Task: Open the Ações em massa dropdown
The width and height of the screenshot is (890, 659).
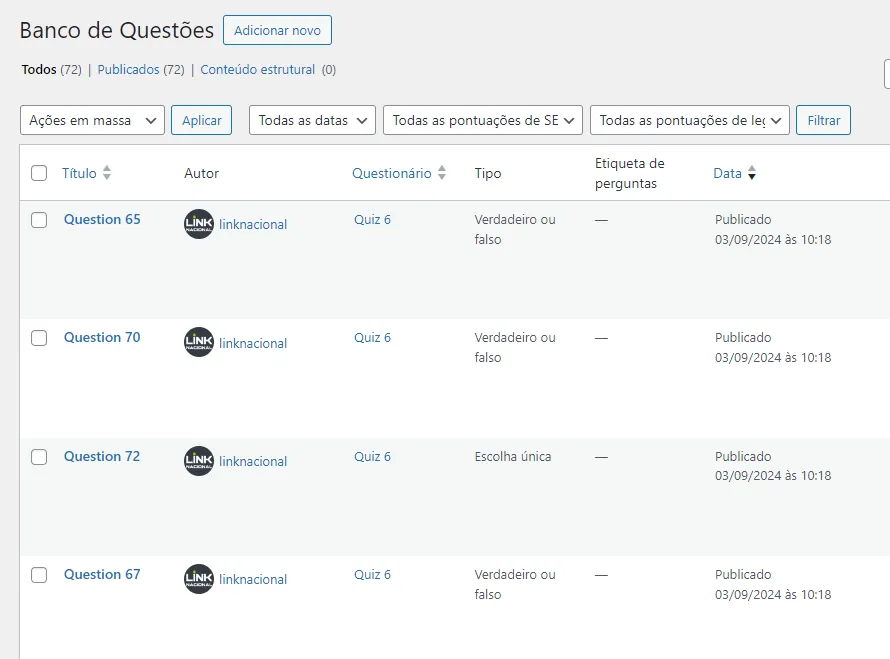Action: (x=92, y=120)
